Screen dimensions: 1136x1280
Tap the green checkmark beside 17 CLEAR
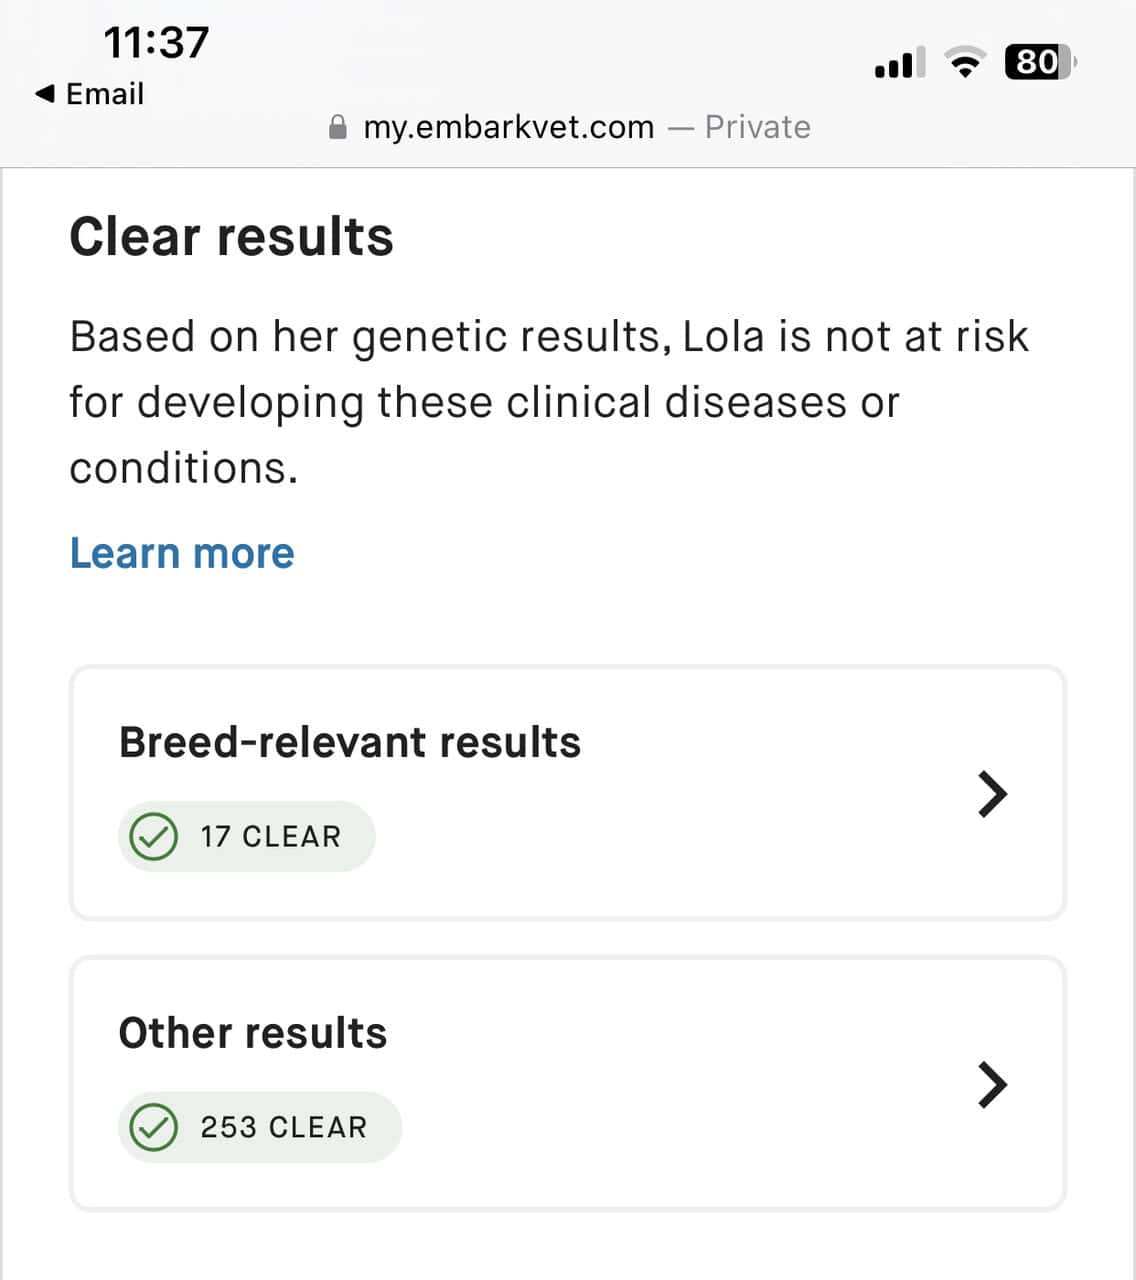pos(154,836)
